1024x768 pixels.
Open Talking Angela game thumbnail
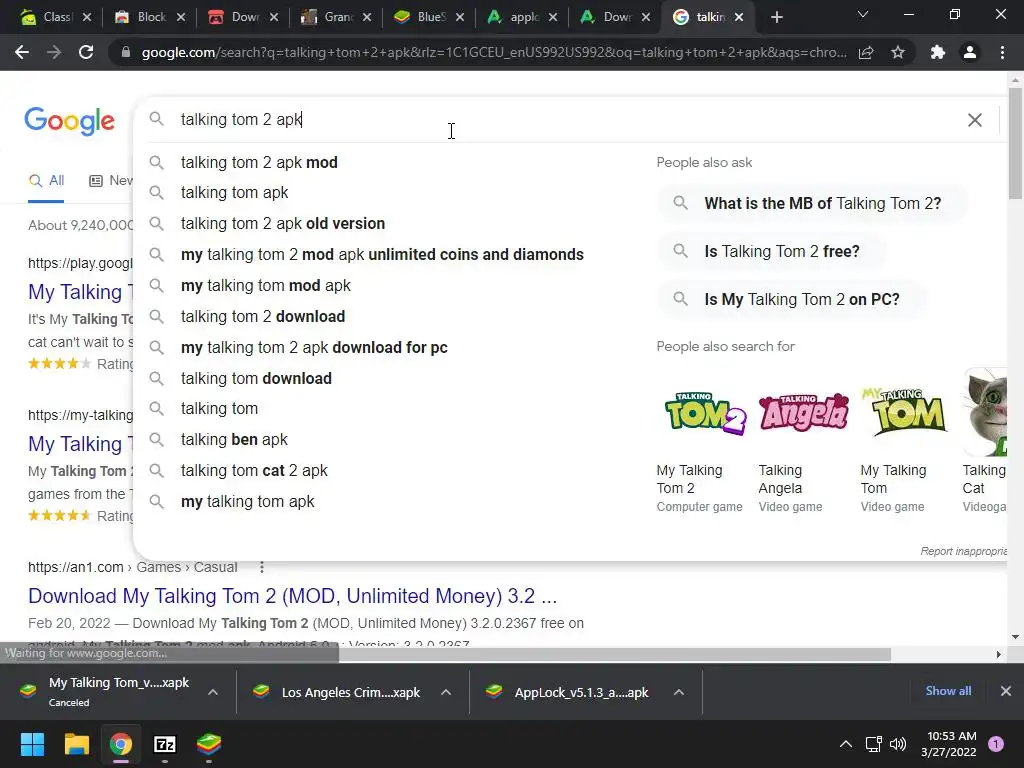coord(804,413)
